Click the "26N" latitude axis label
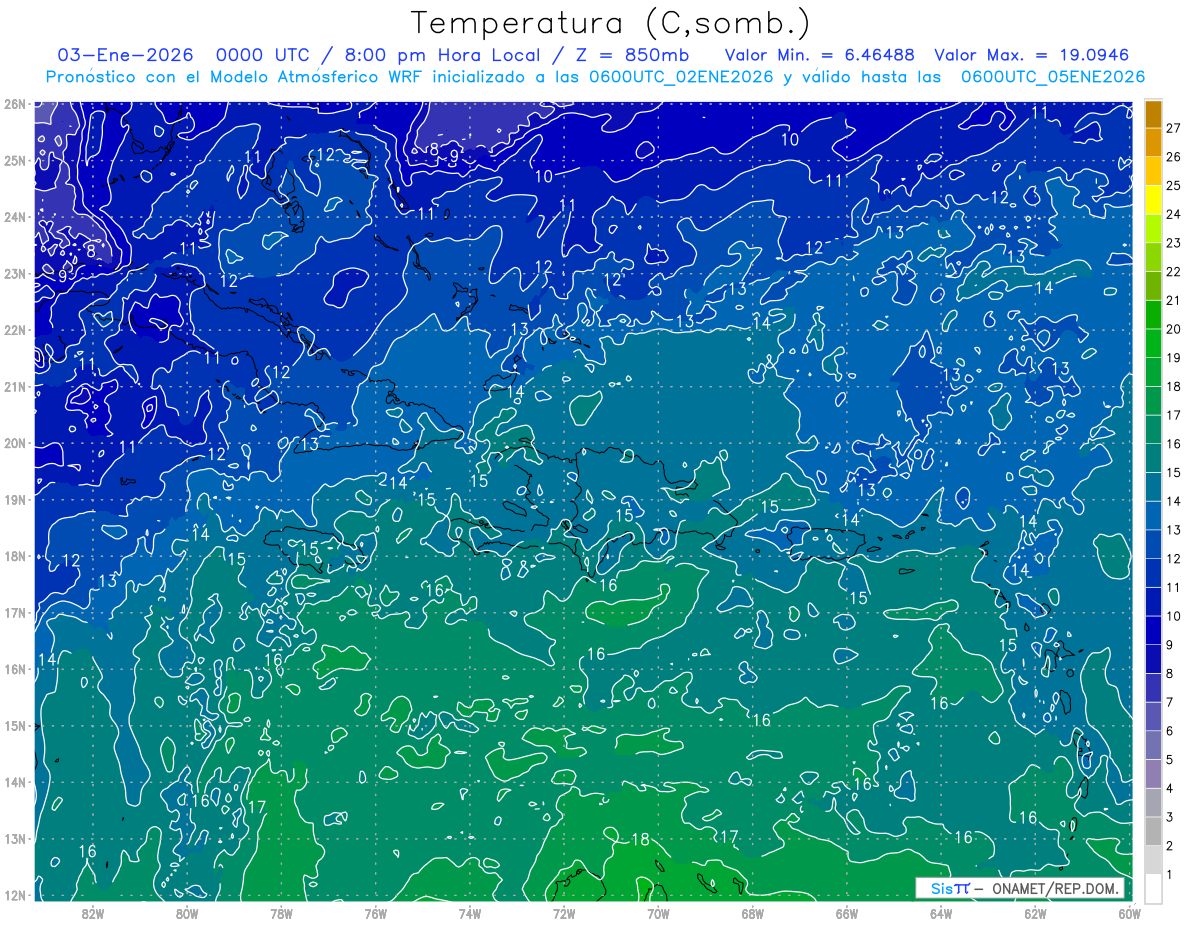 point(14,104)
